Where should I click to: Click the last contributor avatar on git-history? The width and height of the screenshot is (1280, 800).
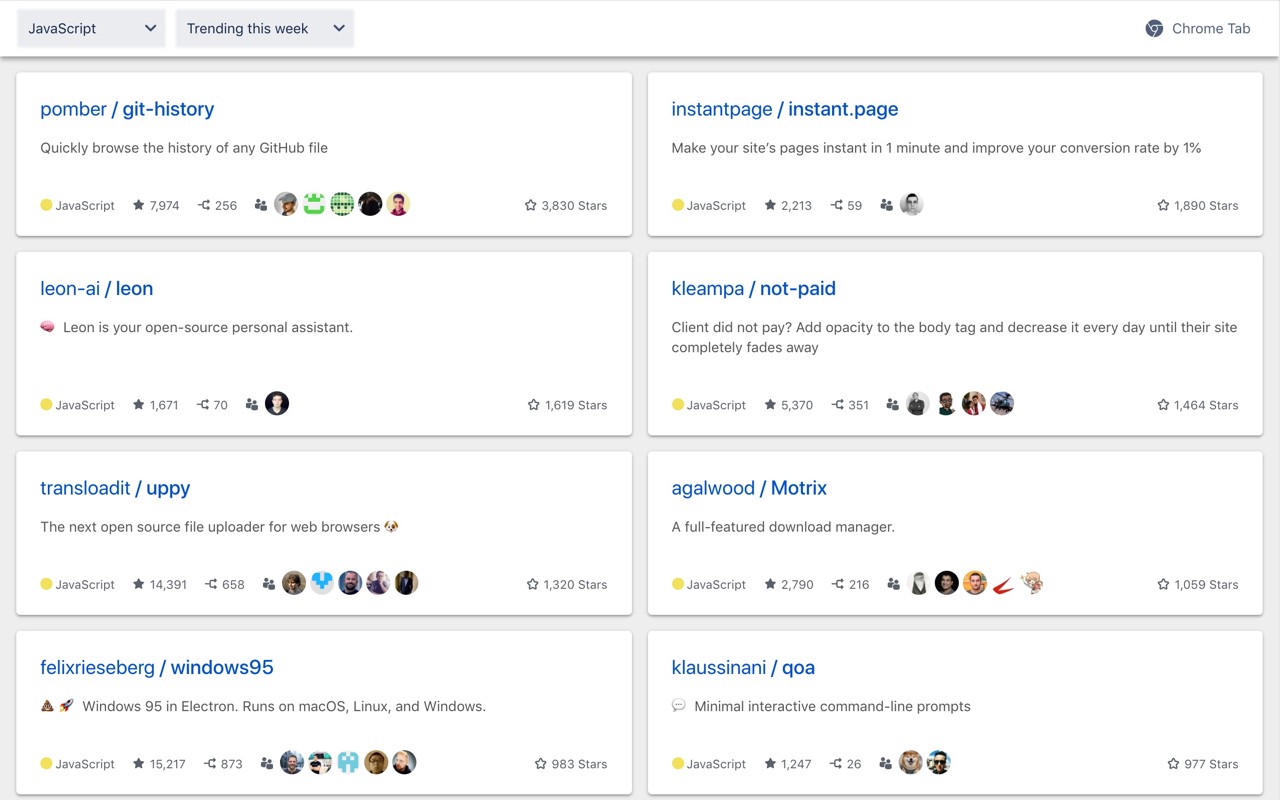pyautogui.click(x=398, y=204)
